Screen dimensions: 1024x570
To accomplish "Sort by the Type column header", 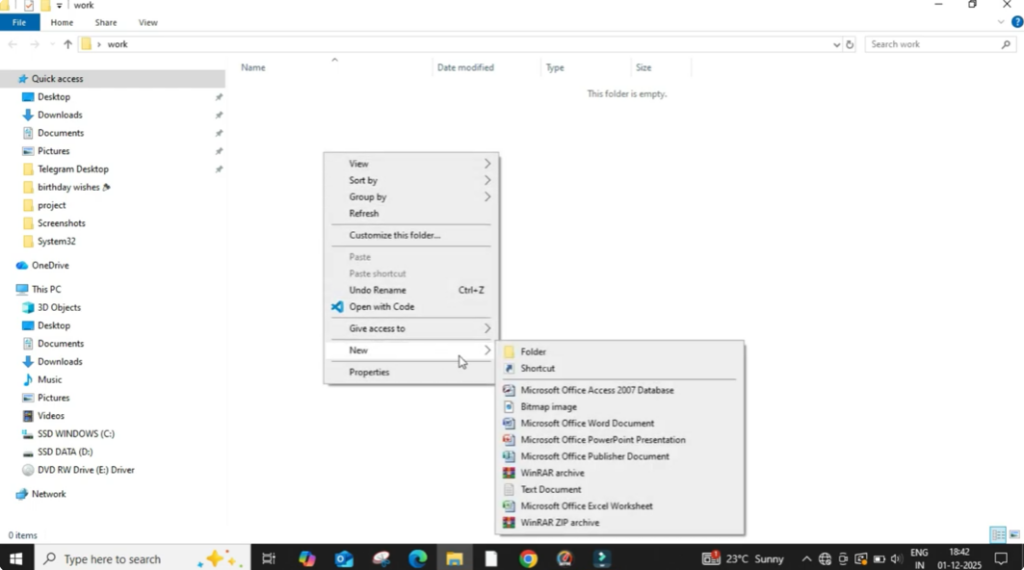I will pos(555,67).
